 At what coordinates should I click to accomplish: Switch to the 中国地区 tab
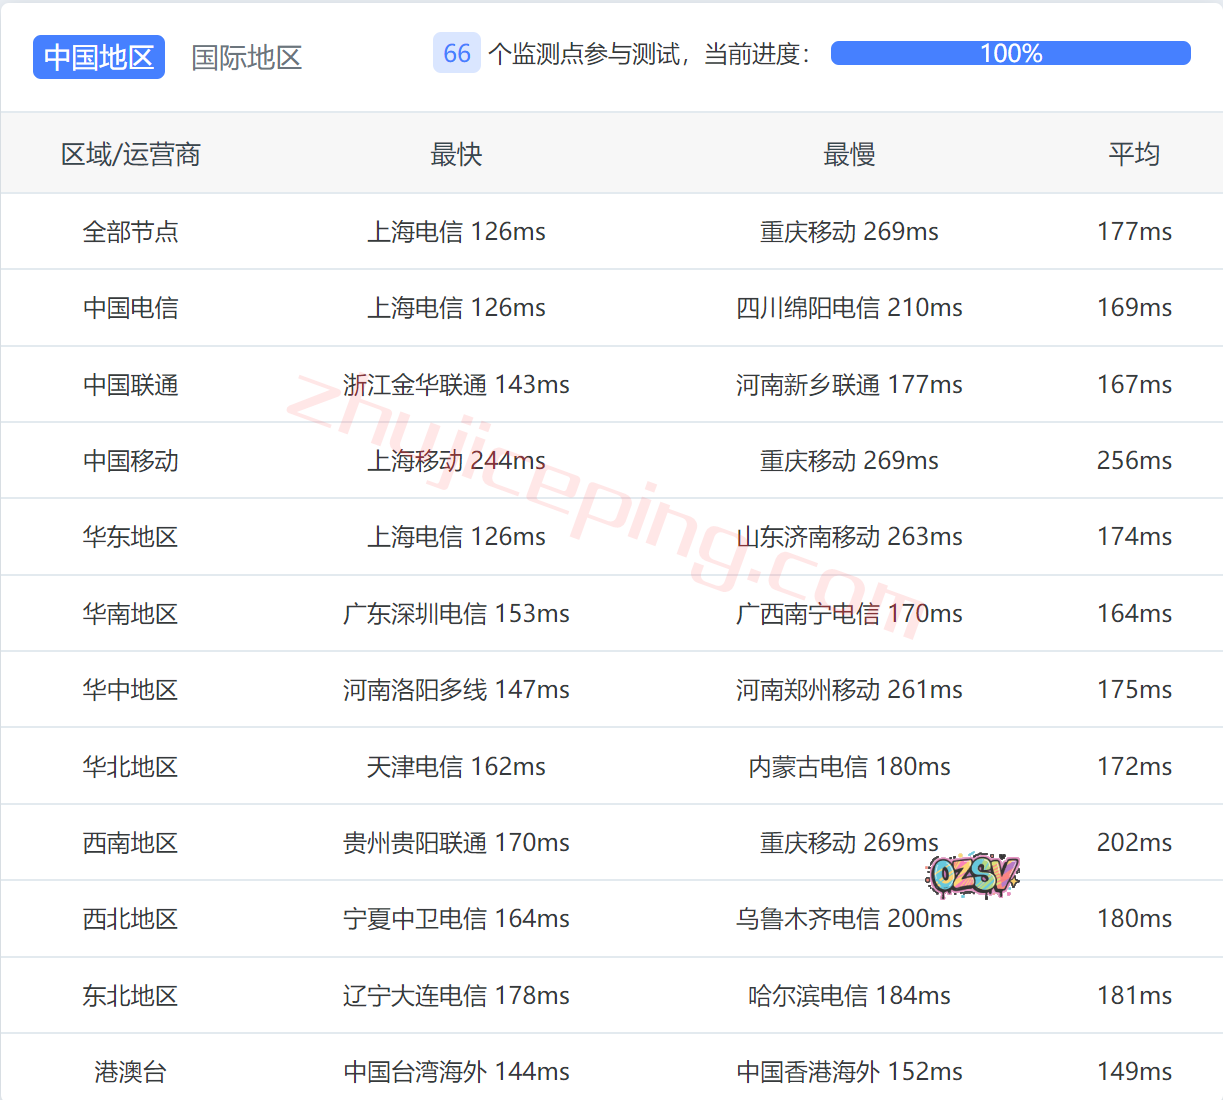pos(98,57)
